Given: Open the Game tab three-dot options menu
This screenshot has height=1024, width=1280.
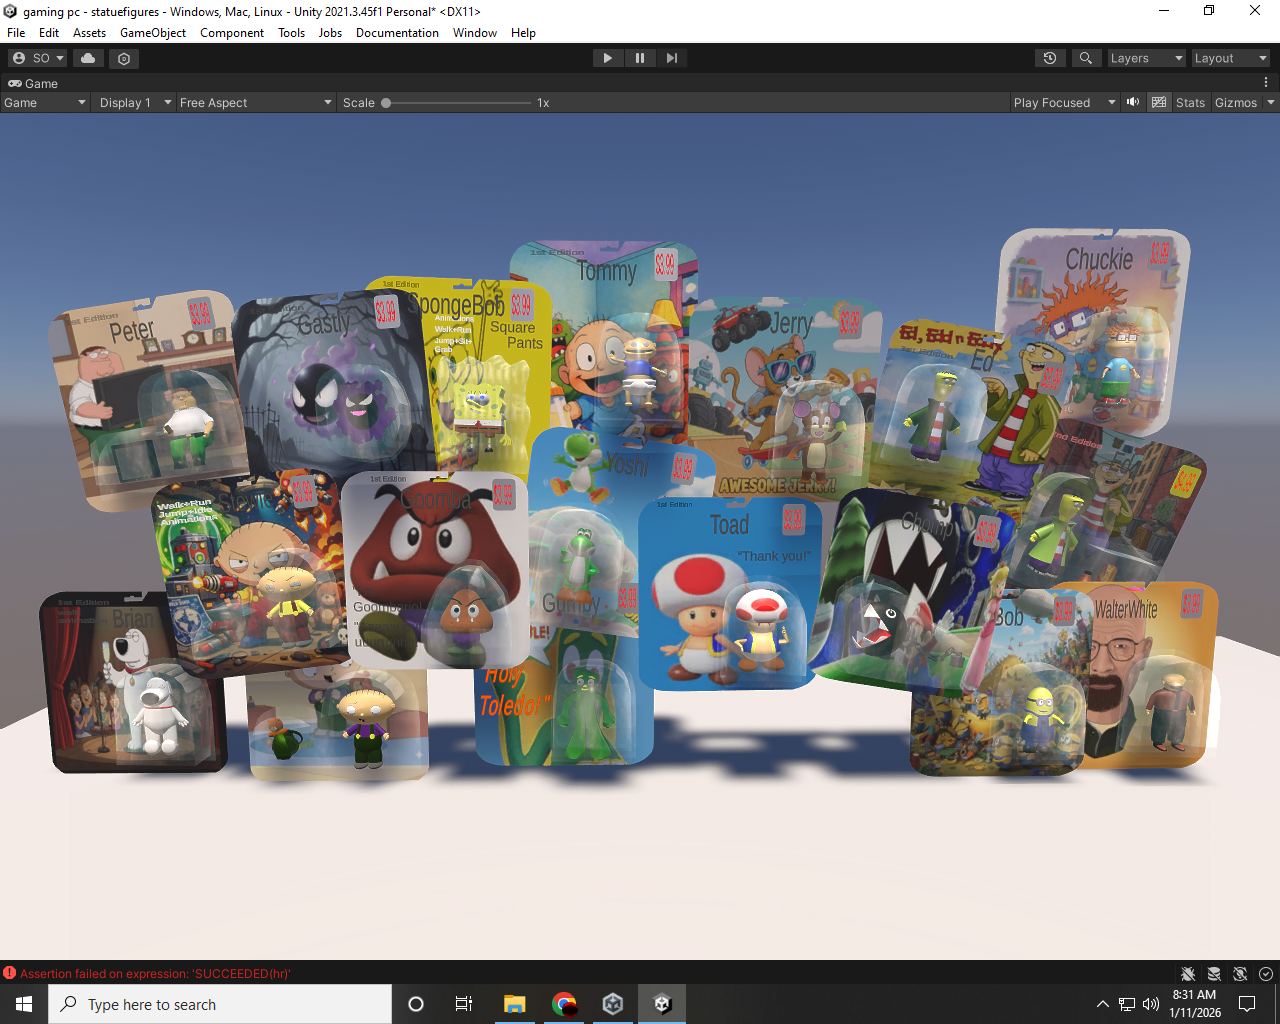Looking at the screenshot, I should (1266, 83).
